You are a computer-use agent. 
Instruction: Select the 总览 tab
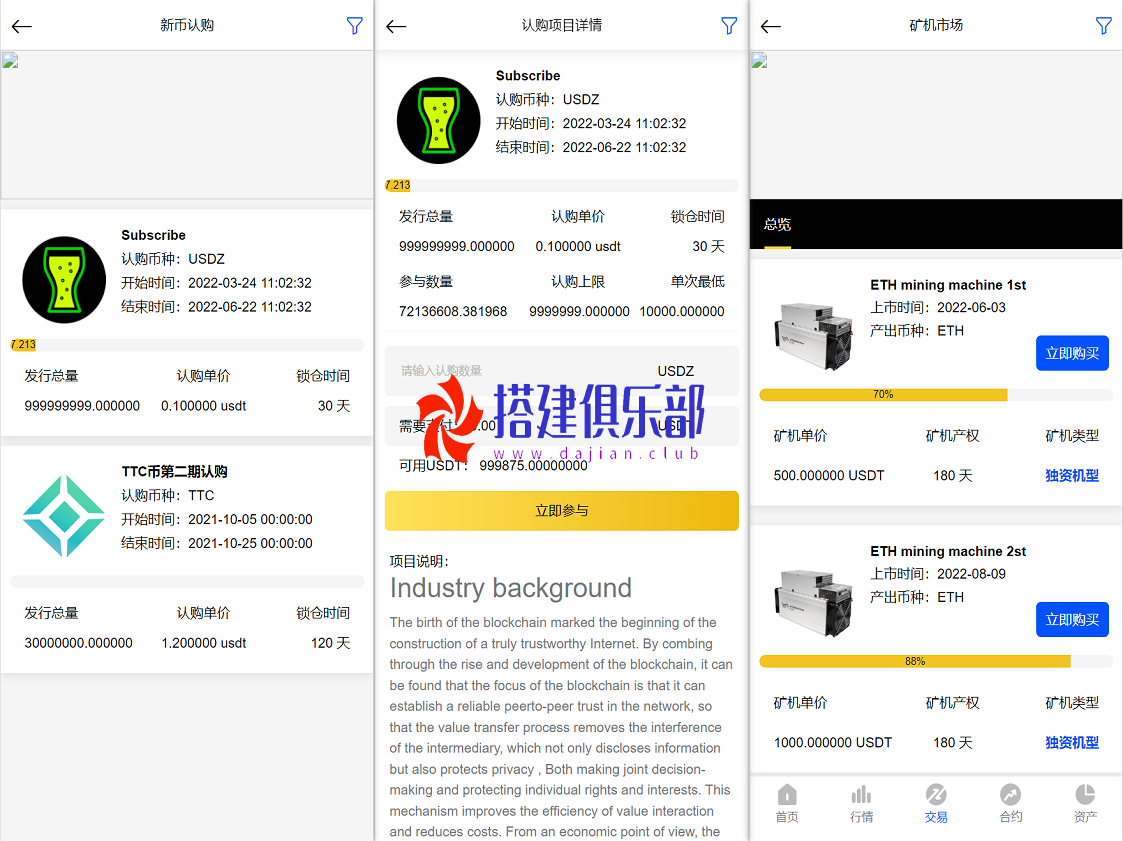tap(777, 224)
